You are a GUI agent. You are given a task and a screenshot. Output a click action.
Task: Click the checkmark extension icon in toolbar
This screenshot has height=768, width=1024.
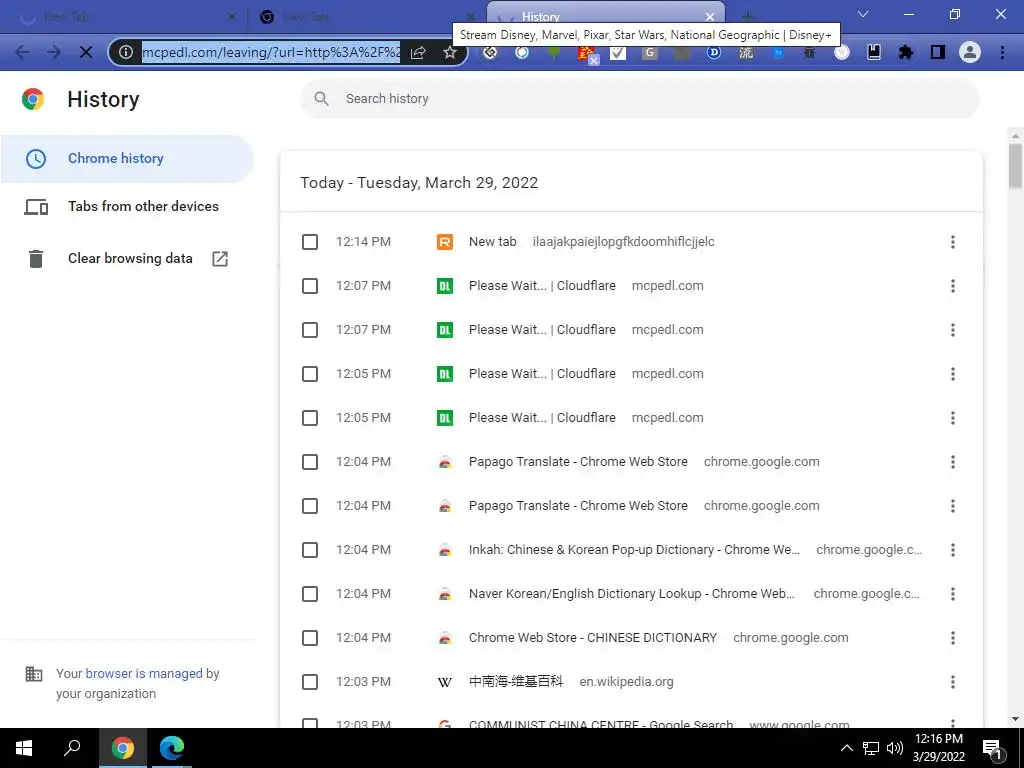pos(618,52)
